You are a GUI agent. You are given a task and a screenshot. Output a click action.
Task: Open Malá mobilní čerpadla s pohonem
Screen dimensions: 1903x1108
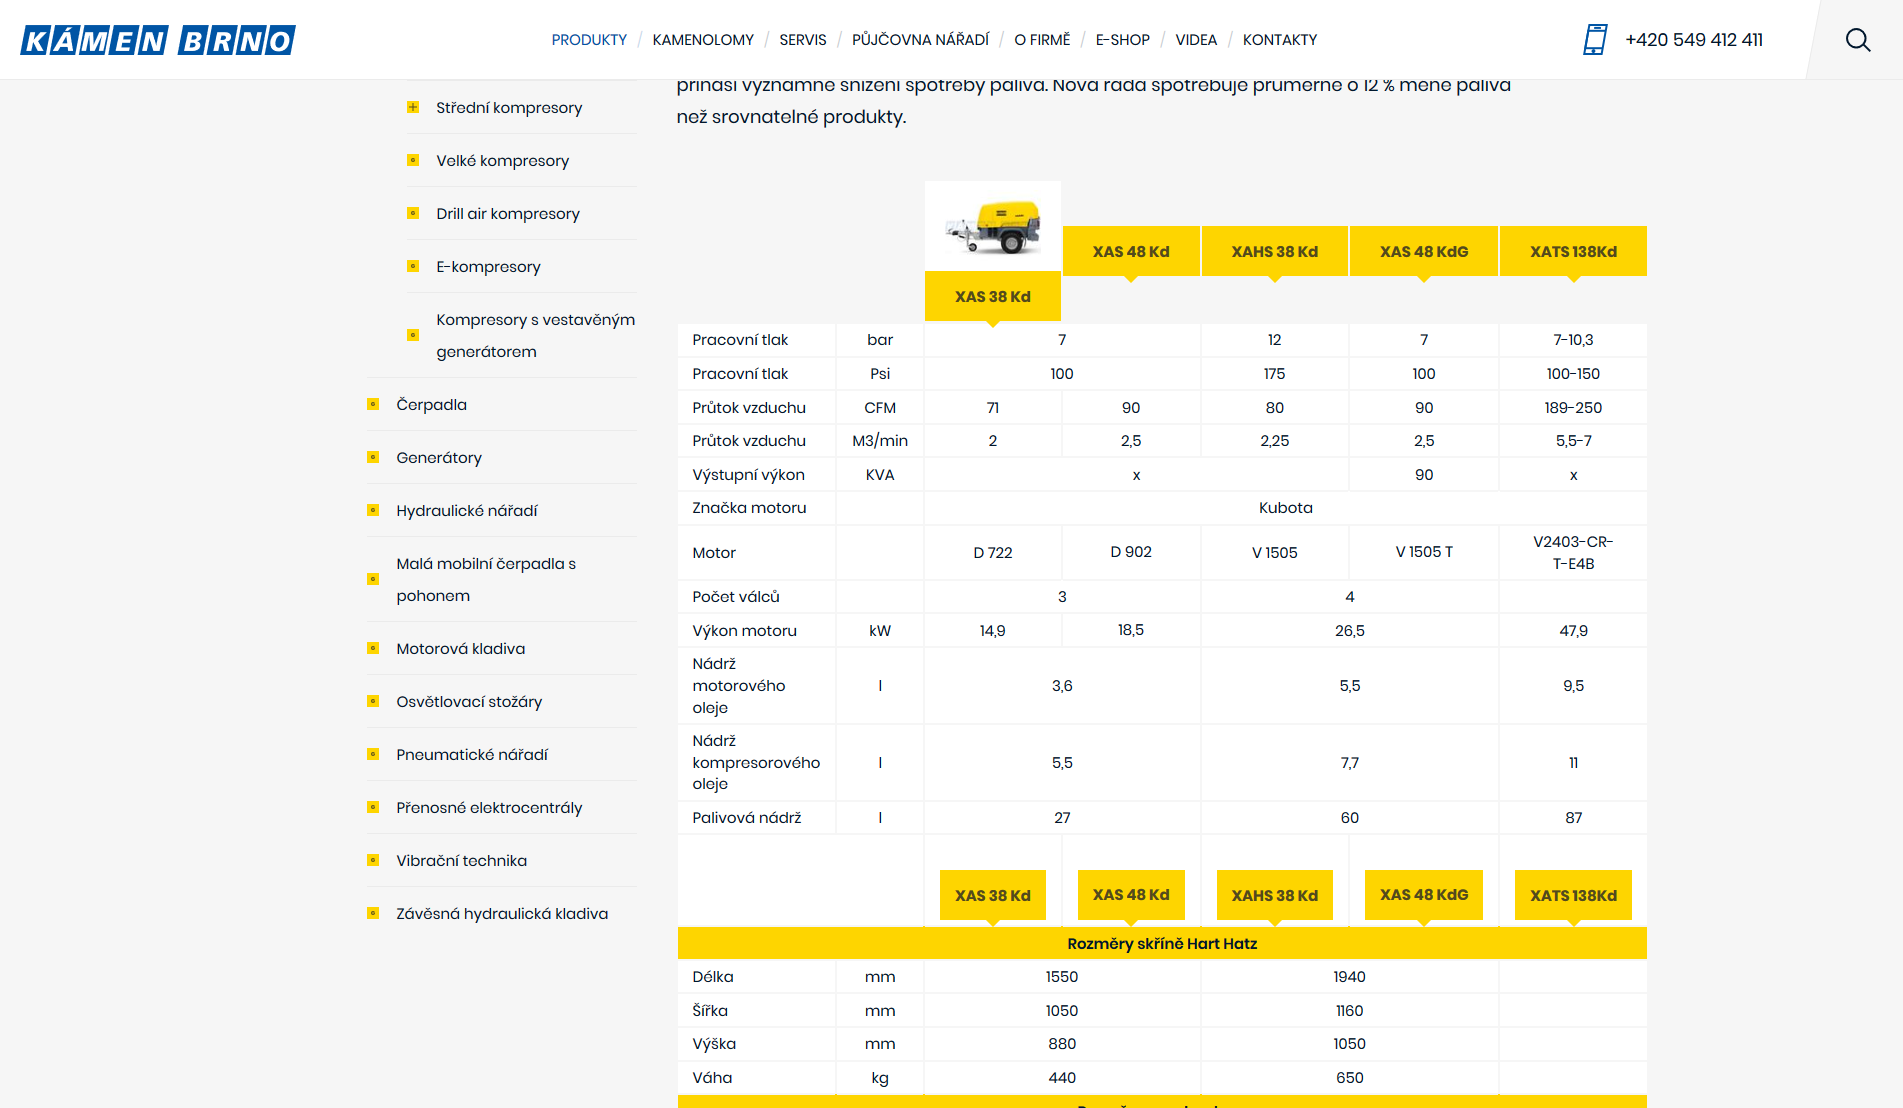[x=486, y=579]
